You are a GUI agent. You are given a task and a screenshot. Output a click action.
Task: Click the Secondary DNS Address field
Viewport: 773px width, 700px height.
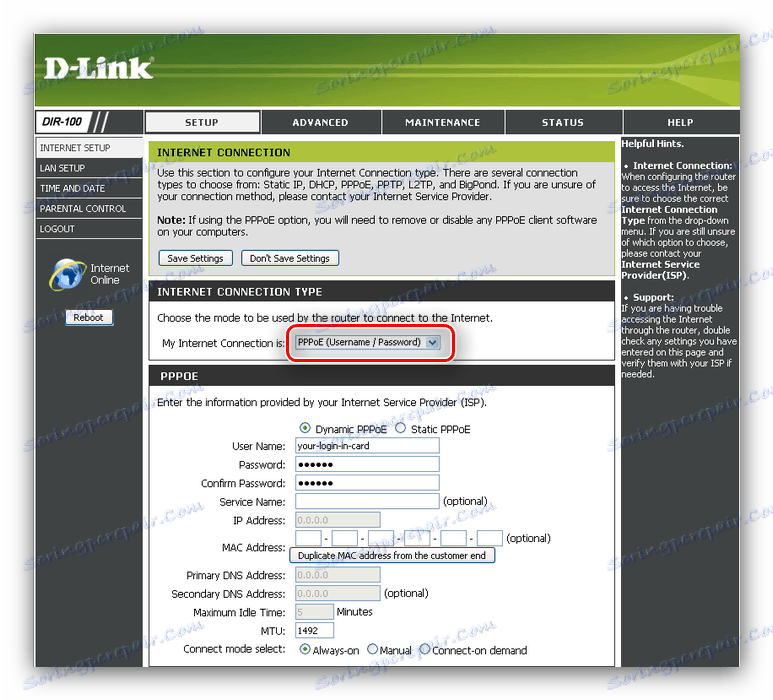coord(338,594)
